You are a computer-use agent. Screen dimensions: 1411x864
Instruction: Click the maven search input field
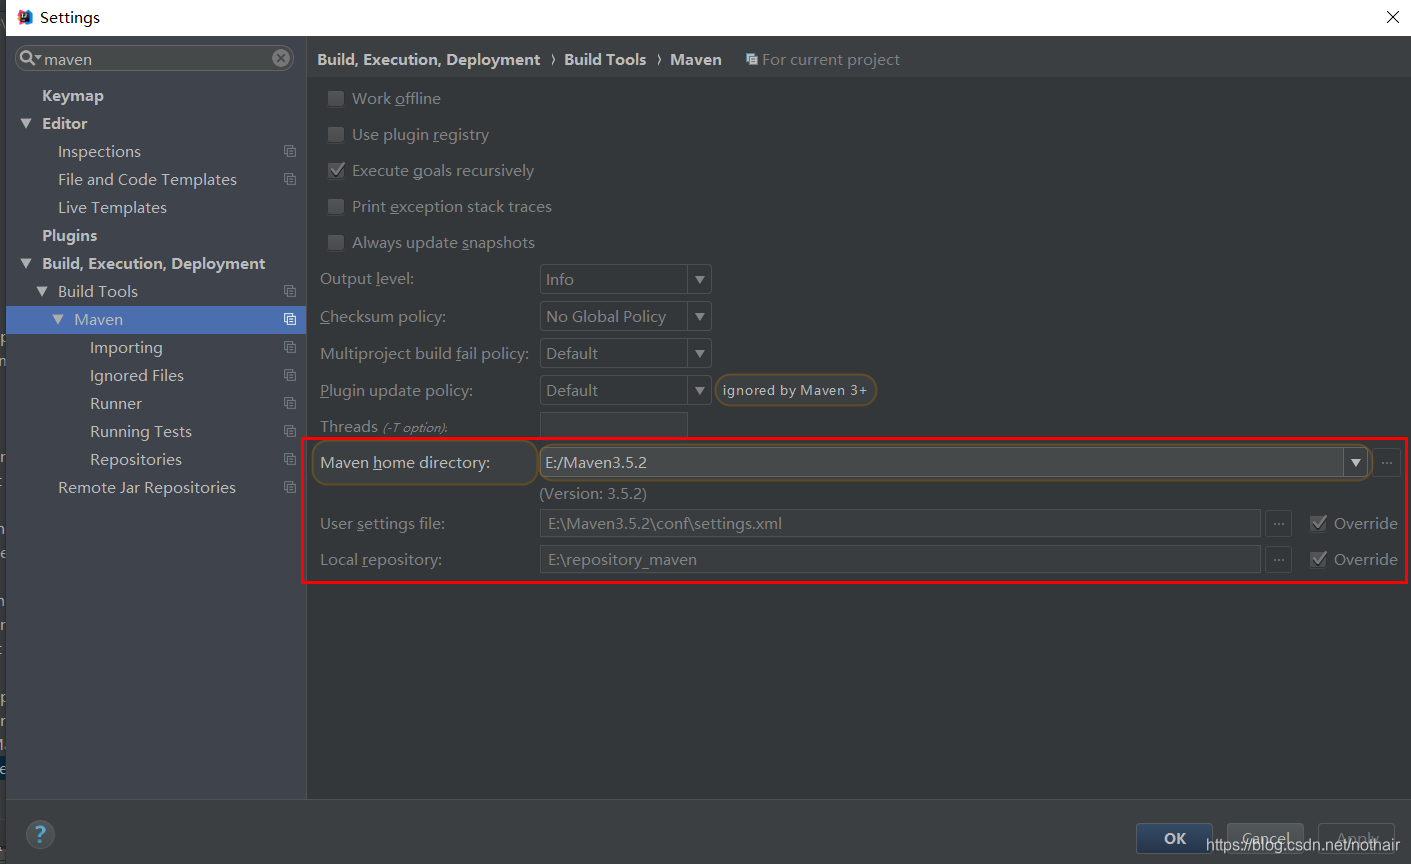tap(156, 59)
